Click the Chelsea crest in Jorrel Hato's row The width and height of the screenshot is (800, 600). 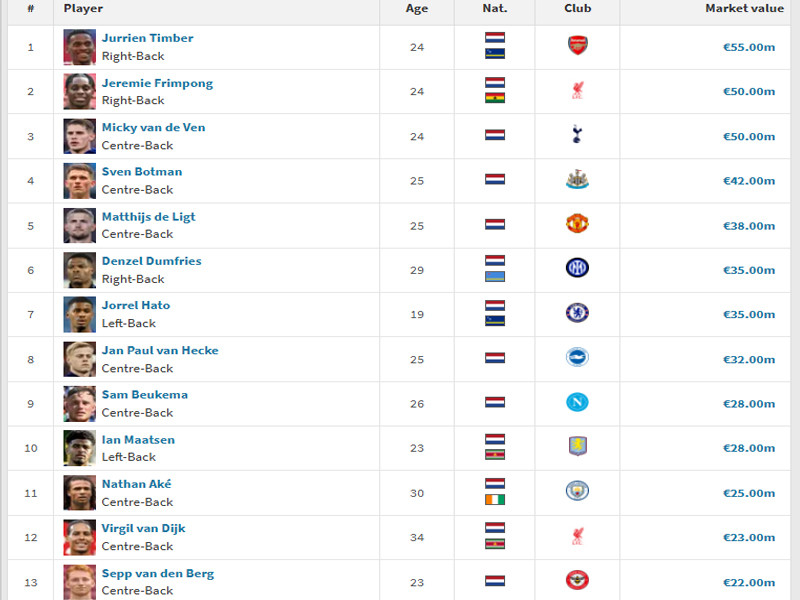[578, 313]
